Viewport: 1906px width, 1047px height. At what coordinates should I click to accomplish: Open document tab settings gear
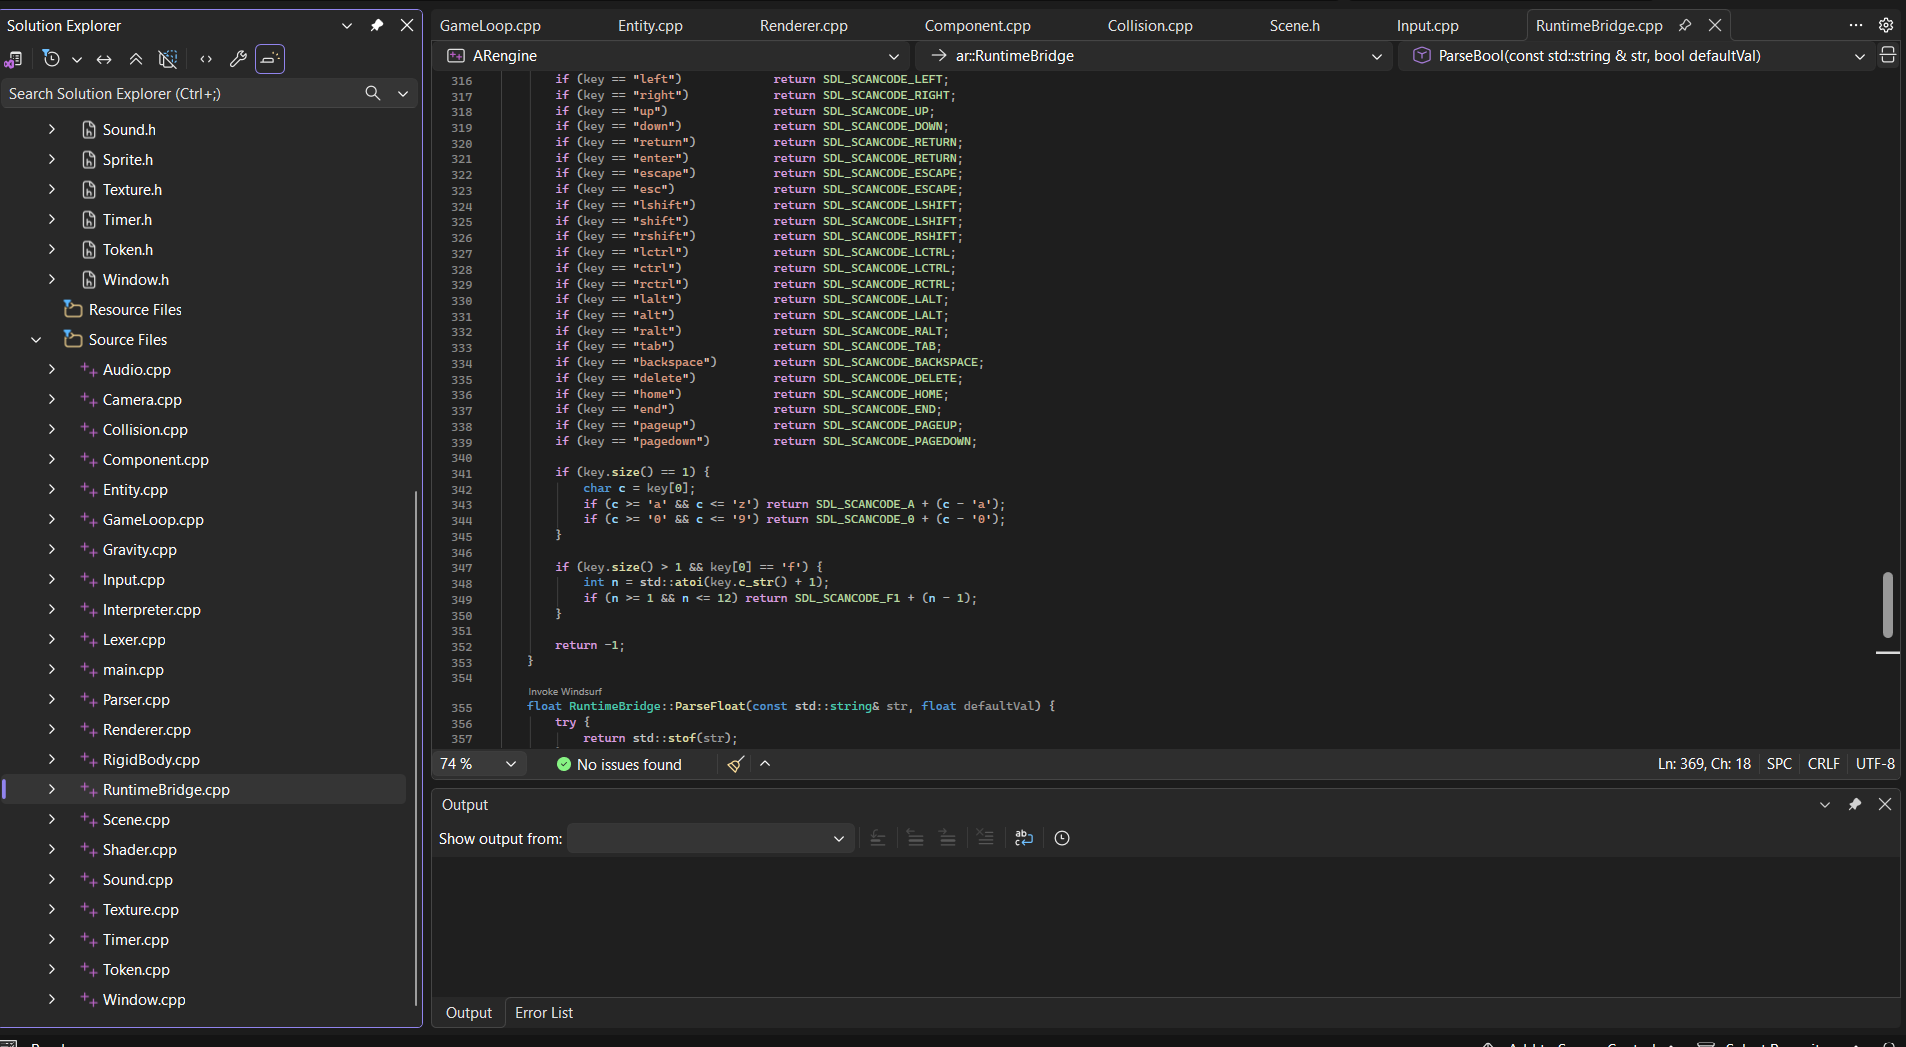click(x=1886, y=25)
